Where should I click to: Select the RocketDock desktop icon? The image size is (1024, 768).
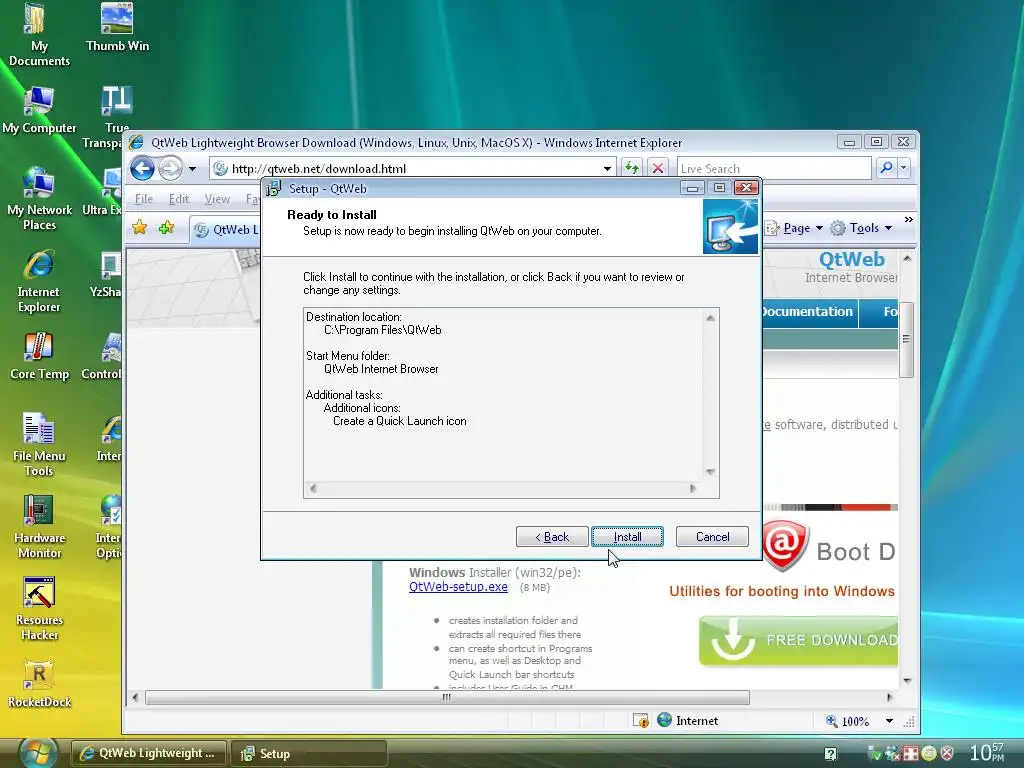(39, 684)
